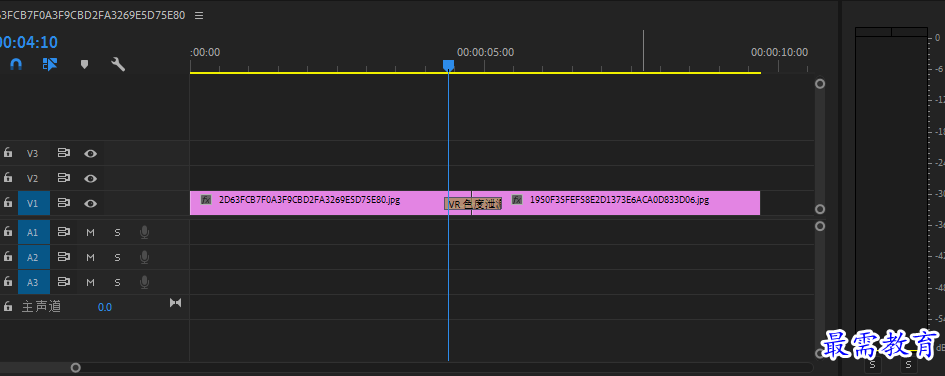Mute the A1 audio track
This screenshot has width=945, height=376.
90,233
